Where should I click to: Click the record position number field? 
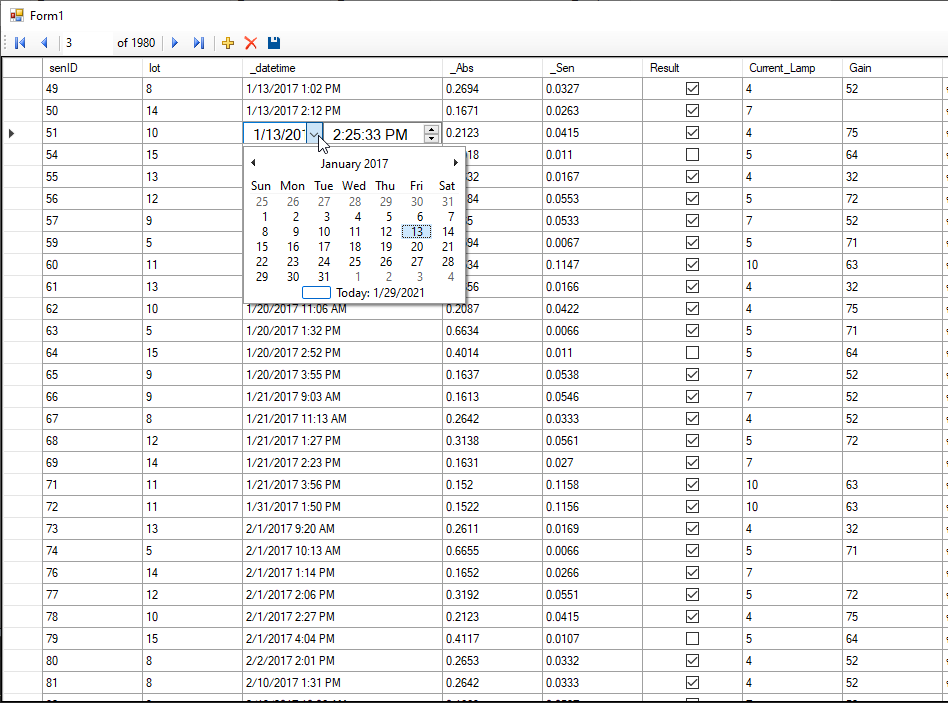pyautogui.click(x=85, y=43)
